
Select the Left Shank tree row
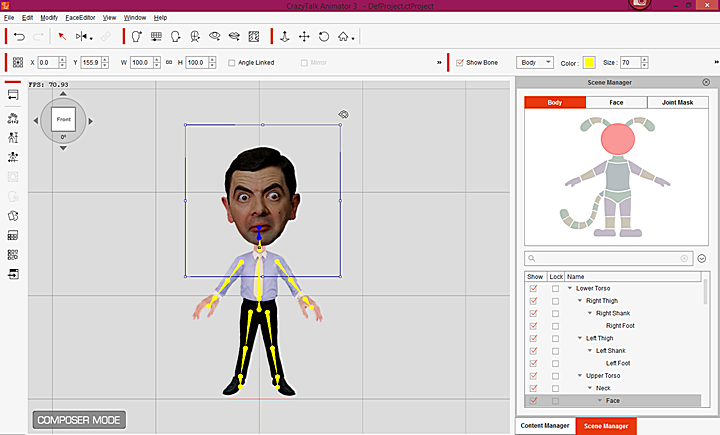click(x=613, y=351)
